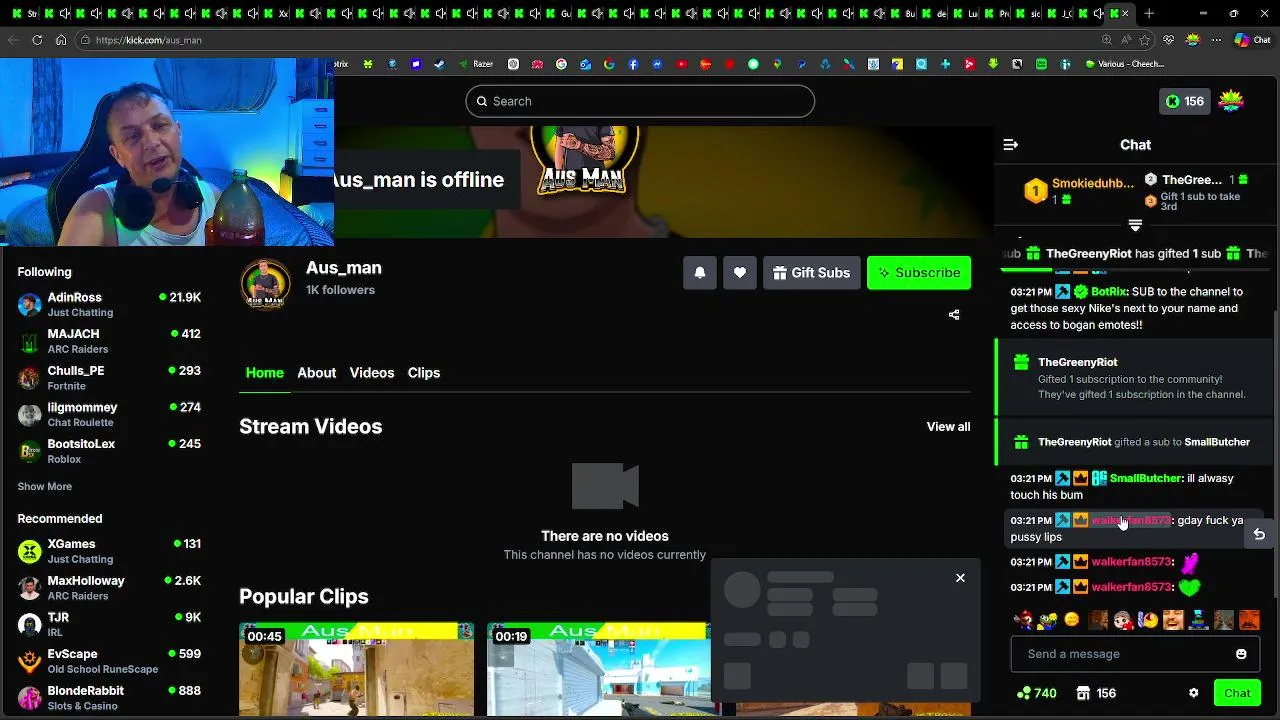Open BlondeRabbit recommended channel

[109, 698]
